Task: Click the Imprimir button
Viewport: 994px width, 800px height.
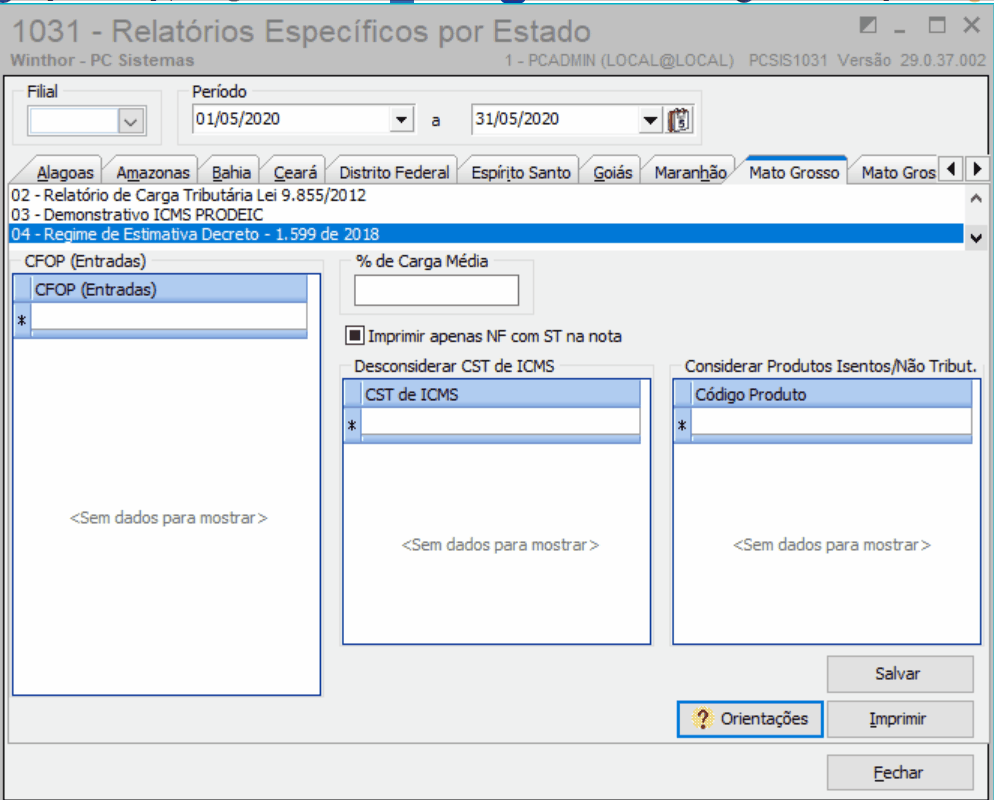Action: (900, 719)
